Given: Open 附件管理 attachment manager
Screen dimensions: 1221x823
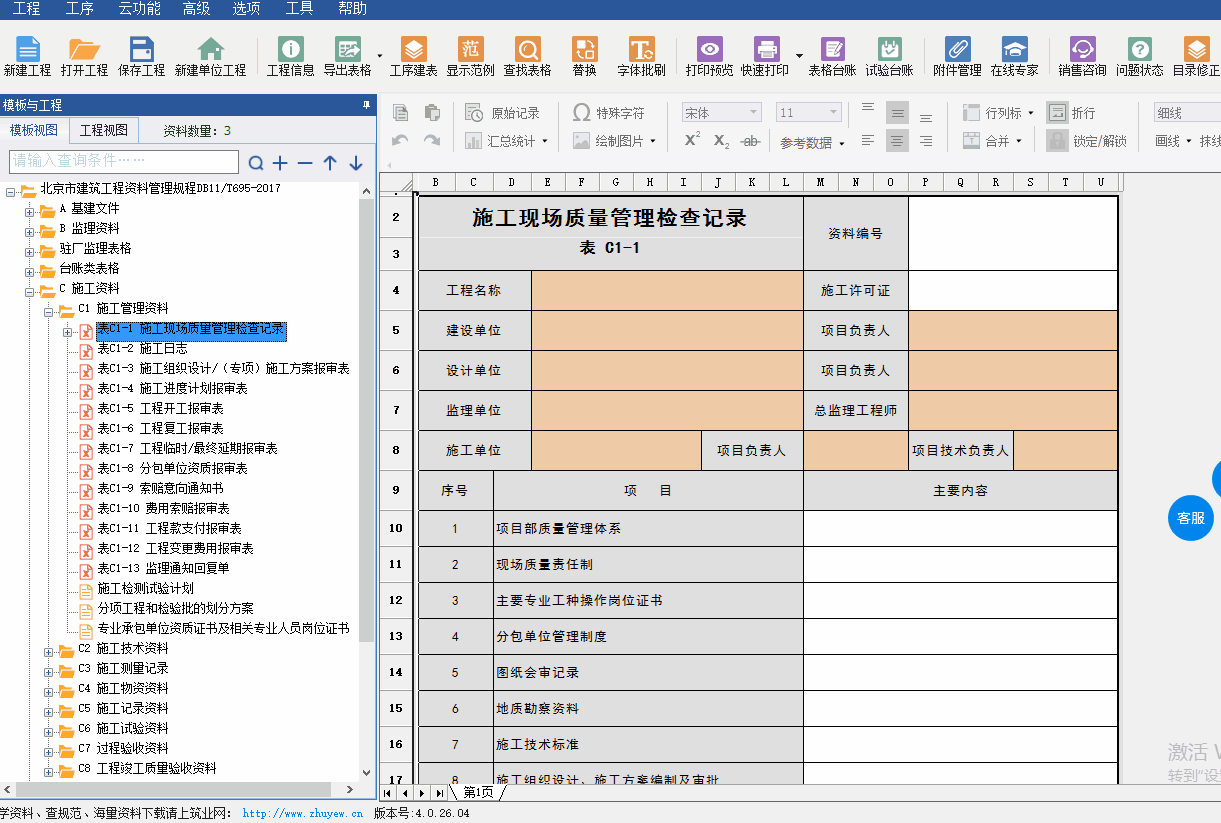Looking at the screenshot, I should click(x=957, y=56).
